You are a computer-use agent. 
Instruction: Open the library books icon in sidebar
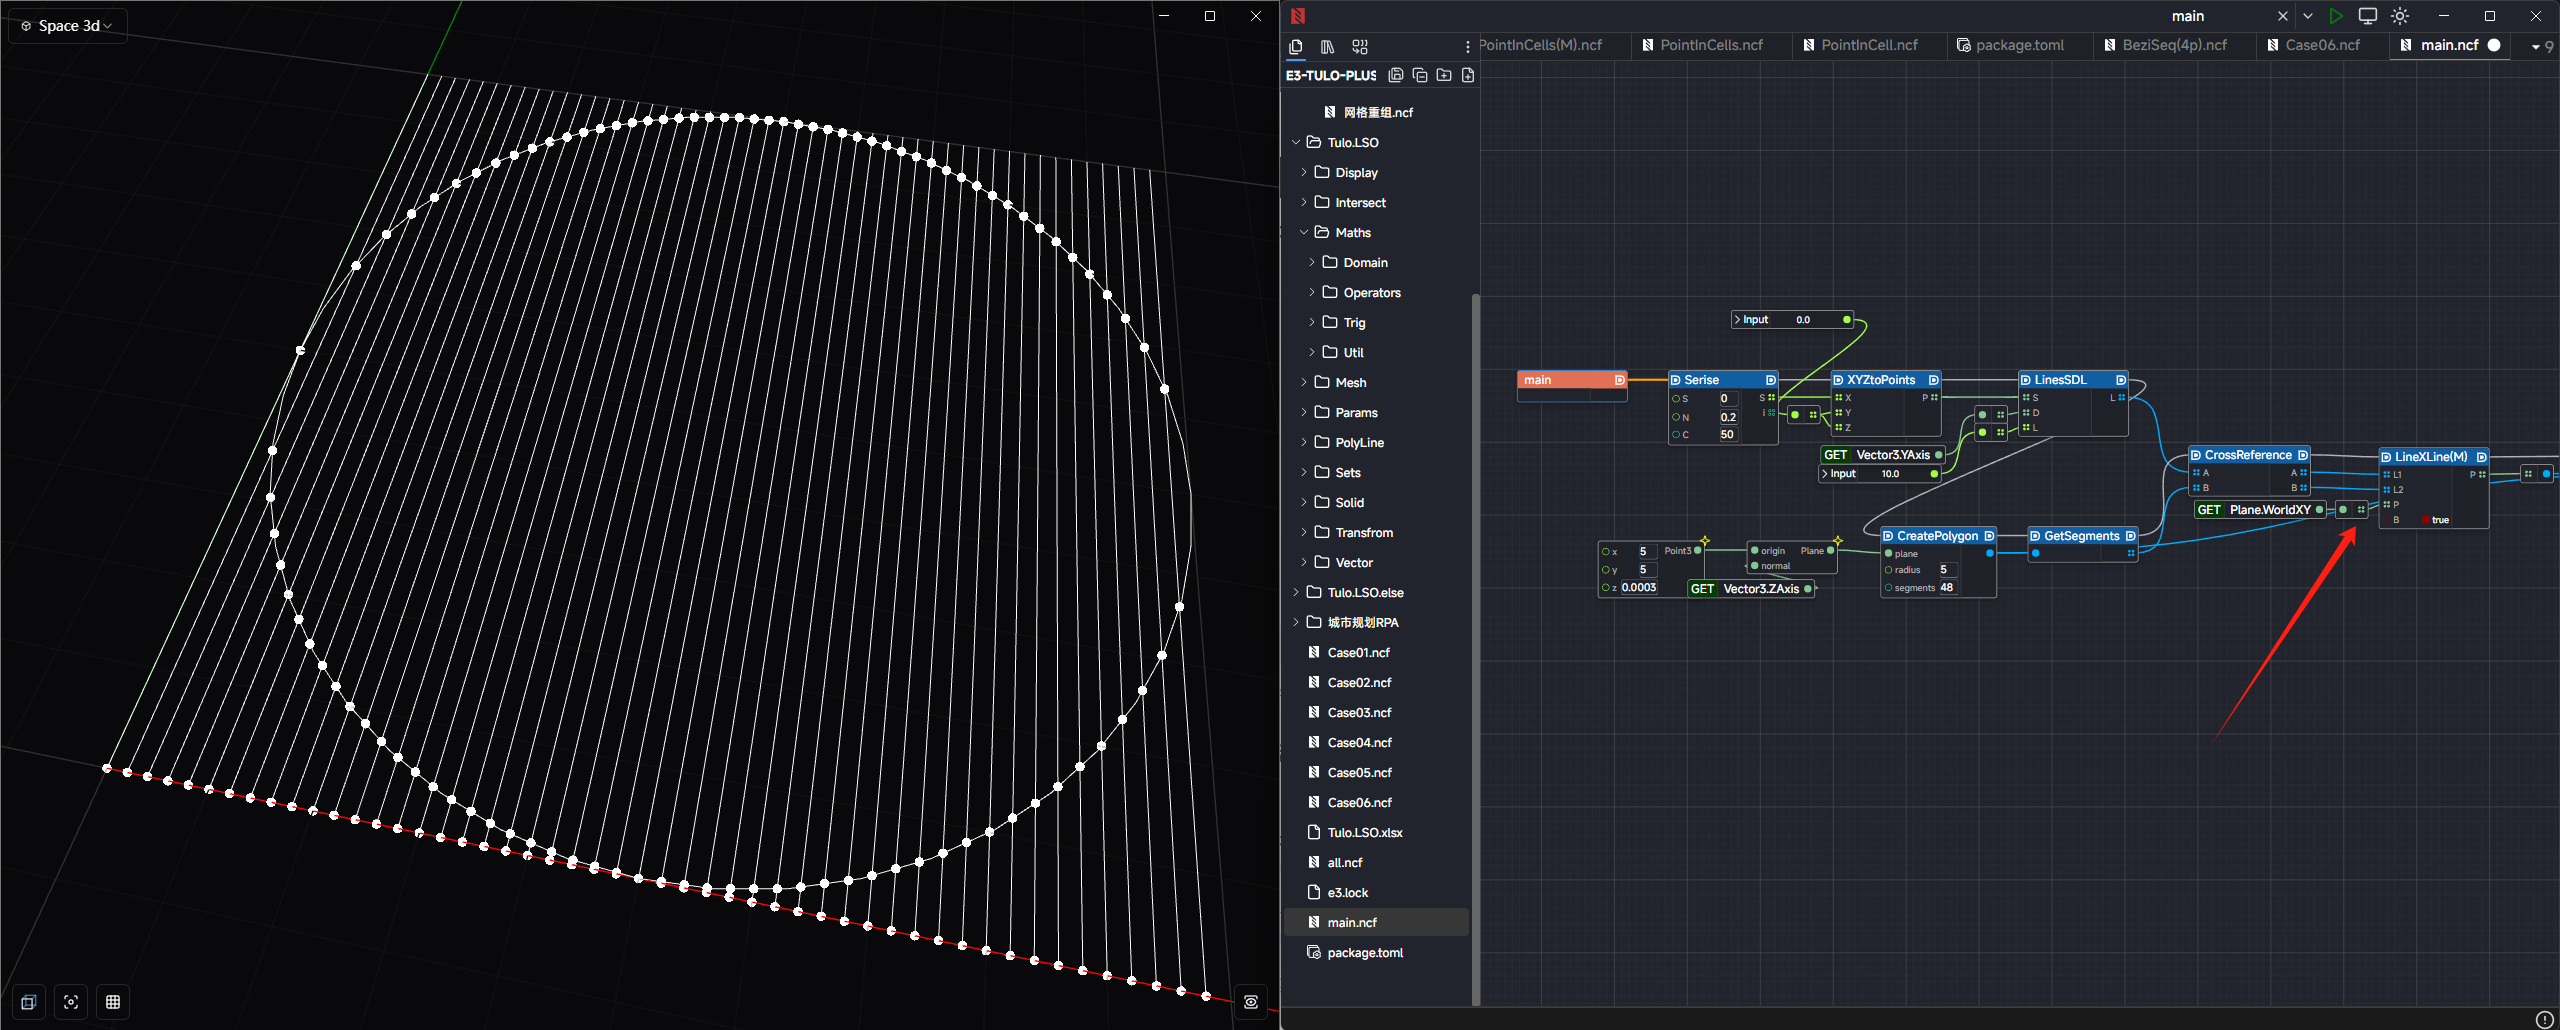tap(1327, 46)
